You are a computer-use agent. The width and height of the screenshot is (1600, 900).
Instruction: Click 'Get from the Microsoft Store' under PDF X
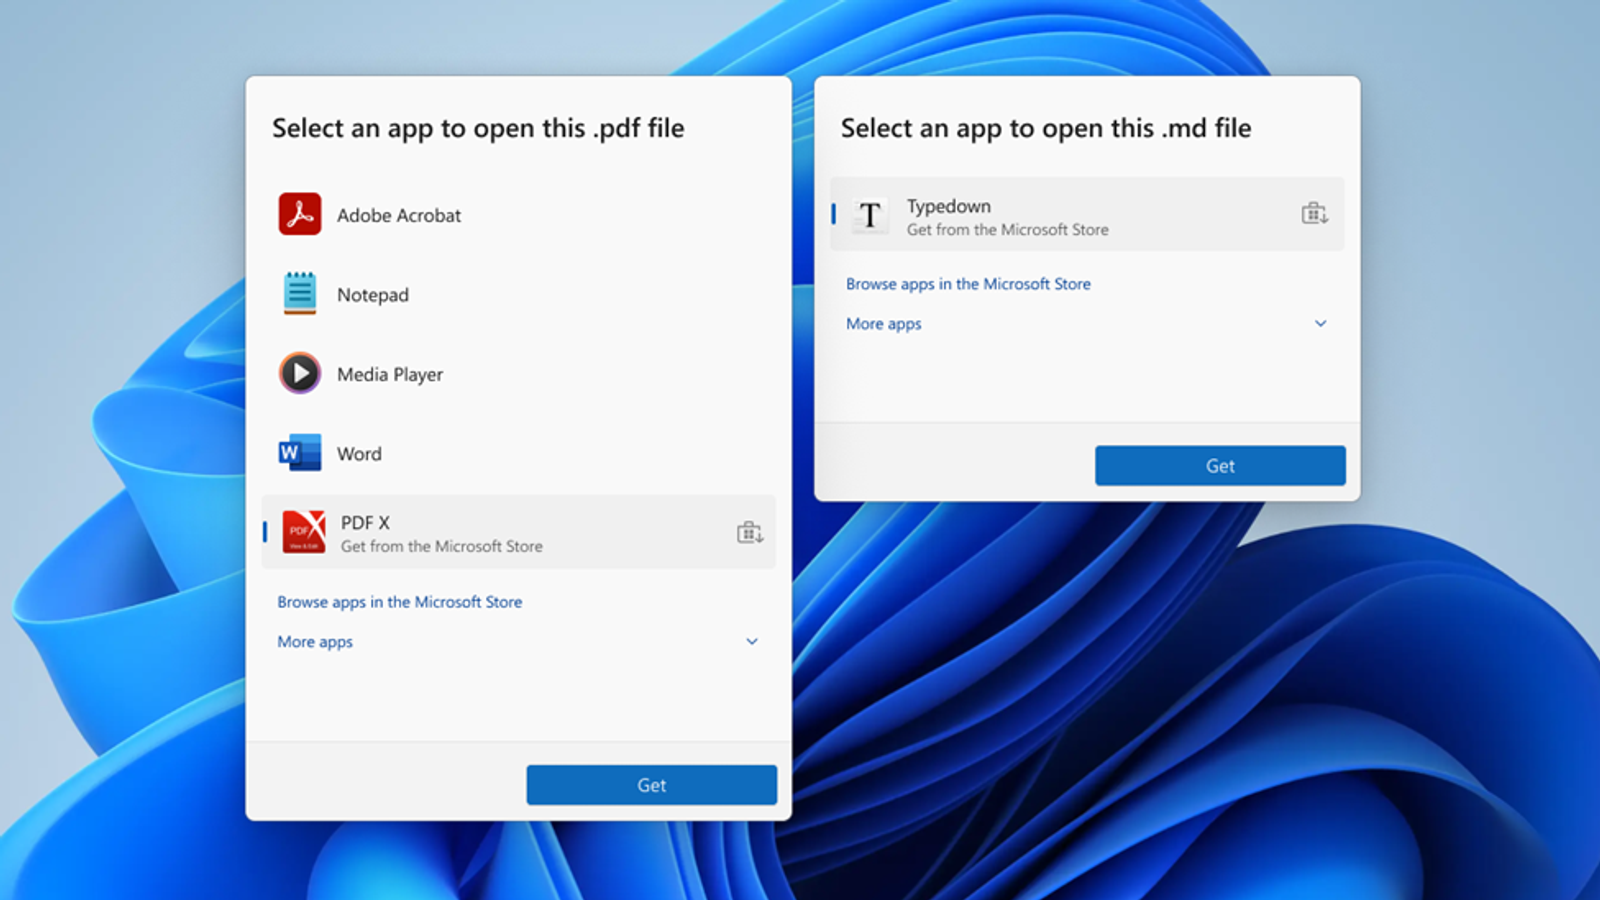pyautogui.click(x=442, y=546)
